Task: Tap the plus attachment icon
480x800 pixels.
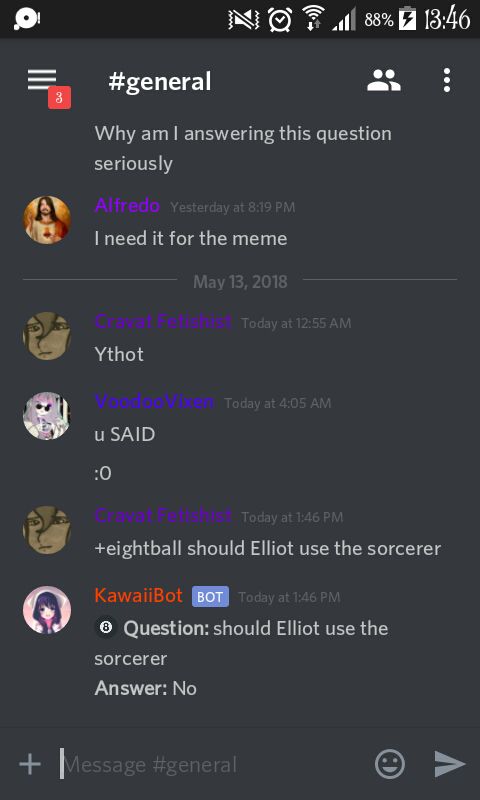Action: point(30,764)
